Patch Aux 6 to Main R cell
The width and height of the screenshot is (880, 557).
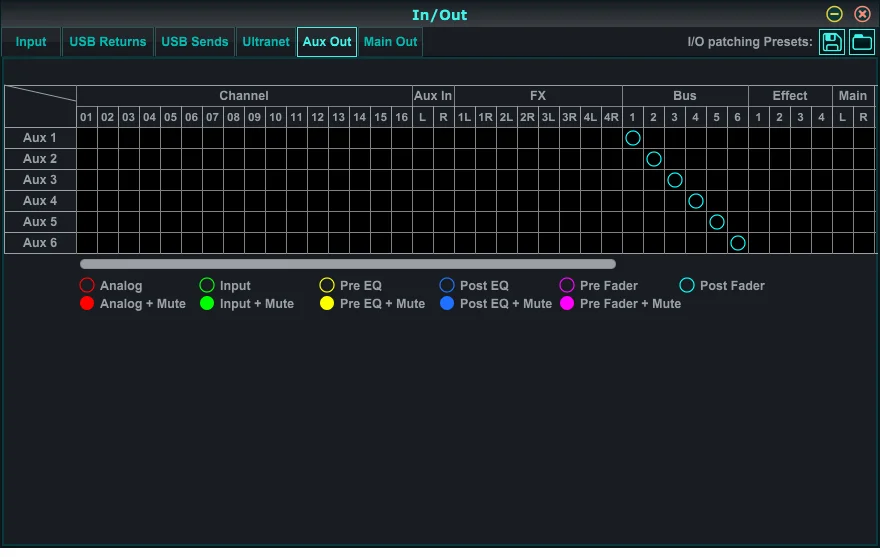pos(864,243)
